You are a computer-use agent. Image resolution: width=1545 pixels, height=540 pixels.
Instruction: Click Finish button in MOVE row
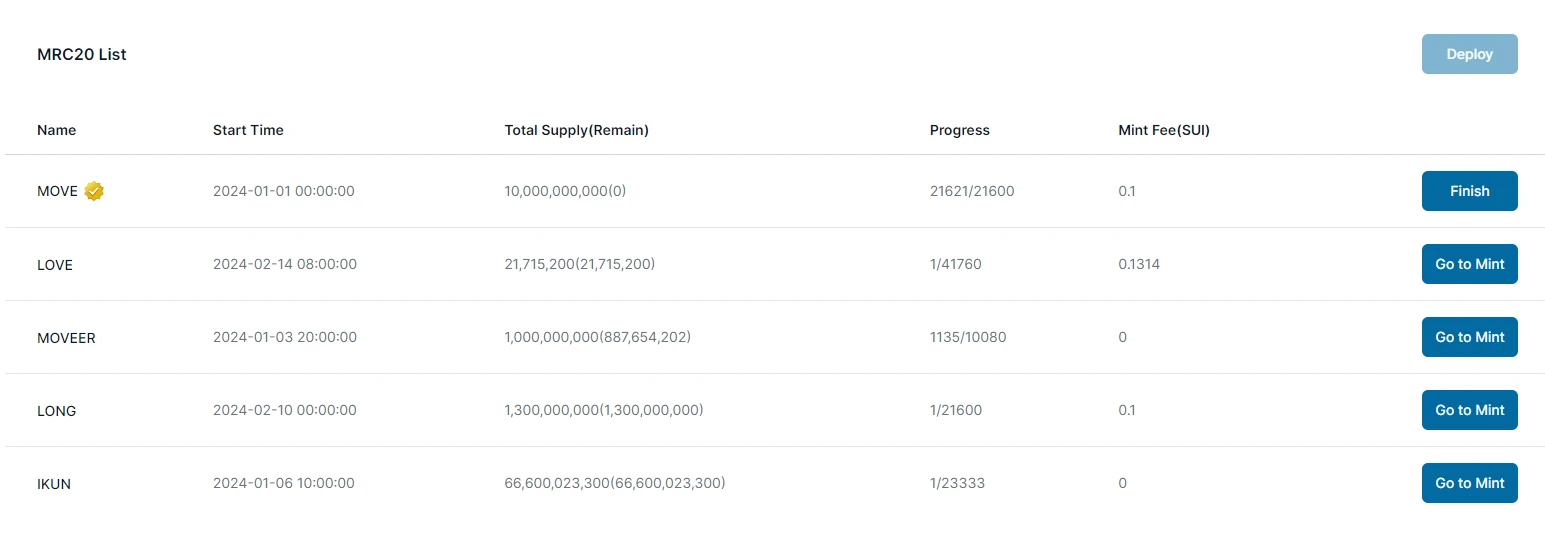coord(1469,191)
